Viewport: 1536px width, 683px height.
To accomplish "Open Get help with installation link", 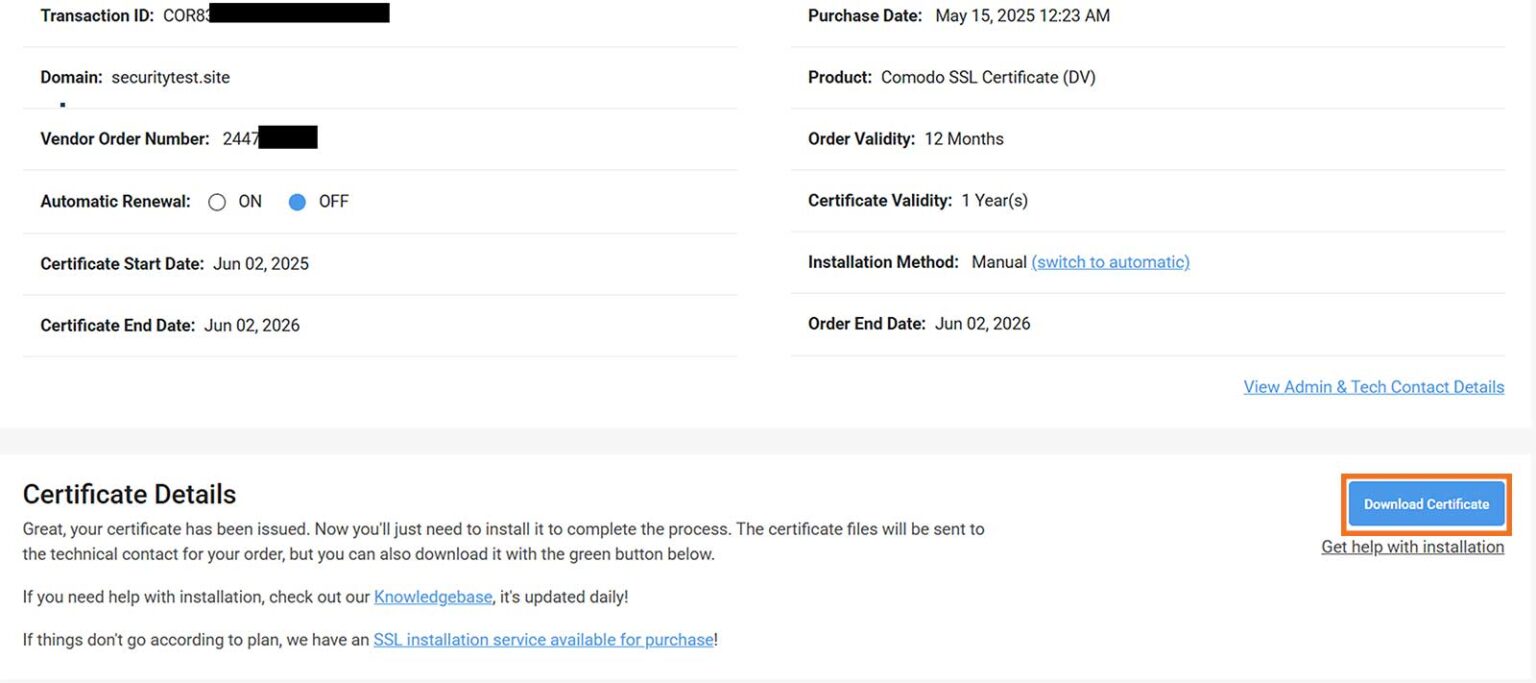I will click(1412, 547).
